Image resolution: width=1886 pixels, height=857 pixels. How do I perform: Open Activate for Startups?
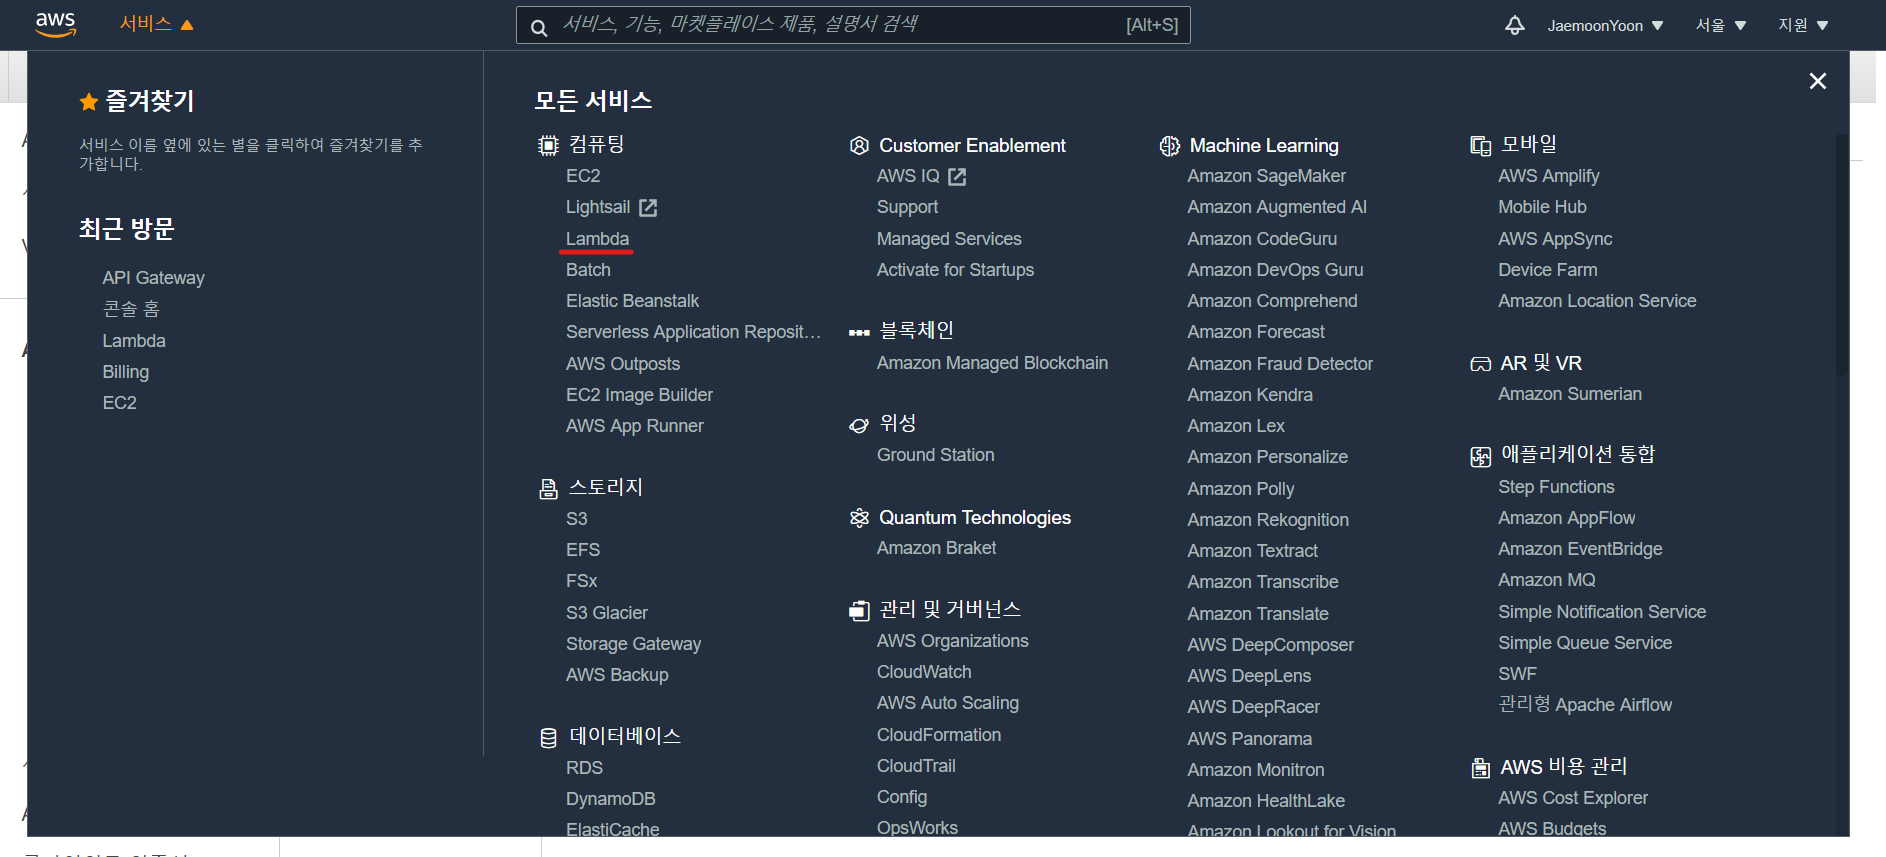955,270
